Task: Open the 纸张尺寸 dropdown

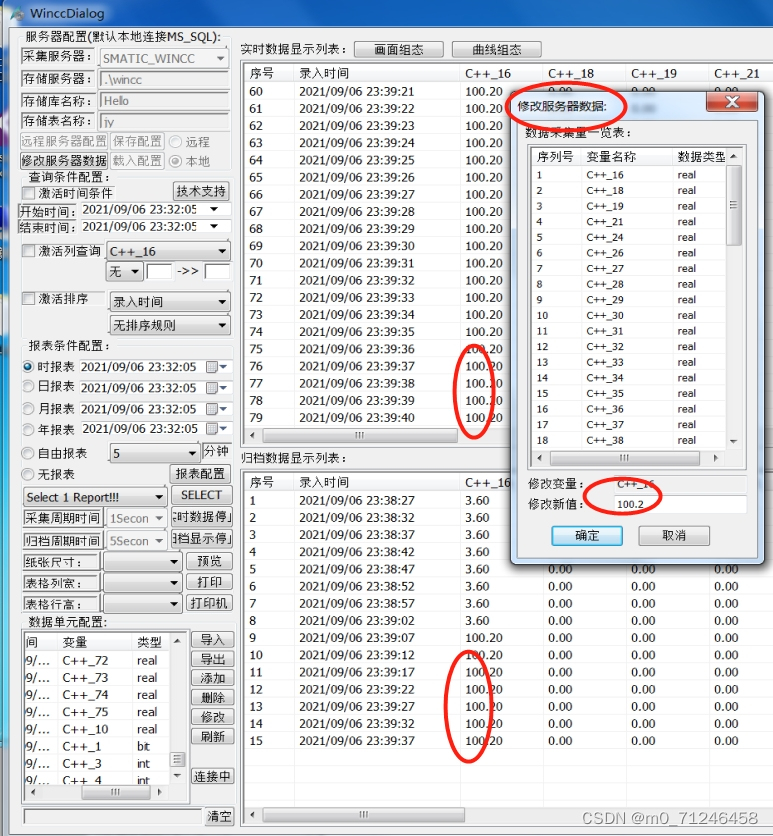Action: click(x=173, y=562)
